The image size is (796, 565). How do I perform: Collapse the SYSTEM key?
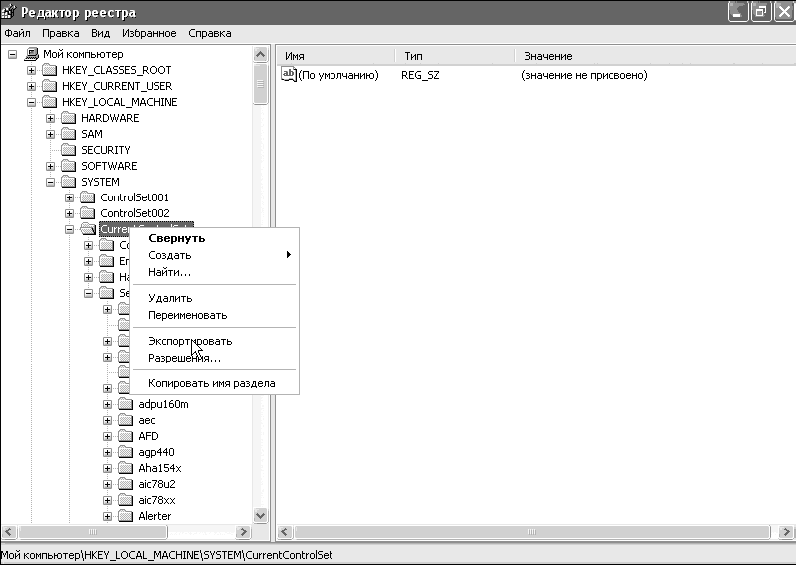pyautogui.click(x=50, y=182)
